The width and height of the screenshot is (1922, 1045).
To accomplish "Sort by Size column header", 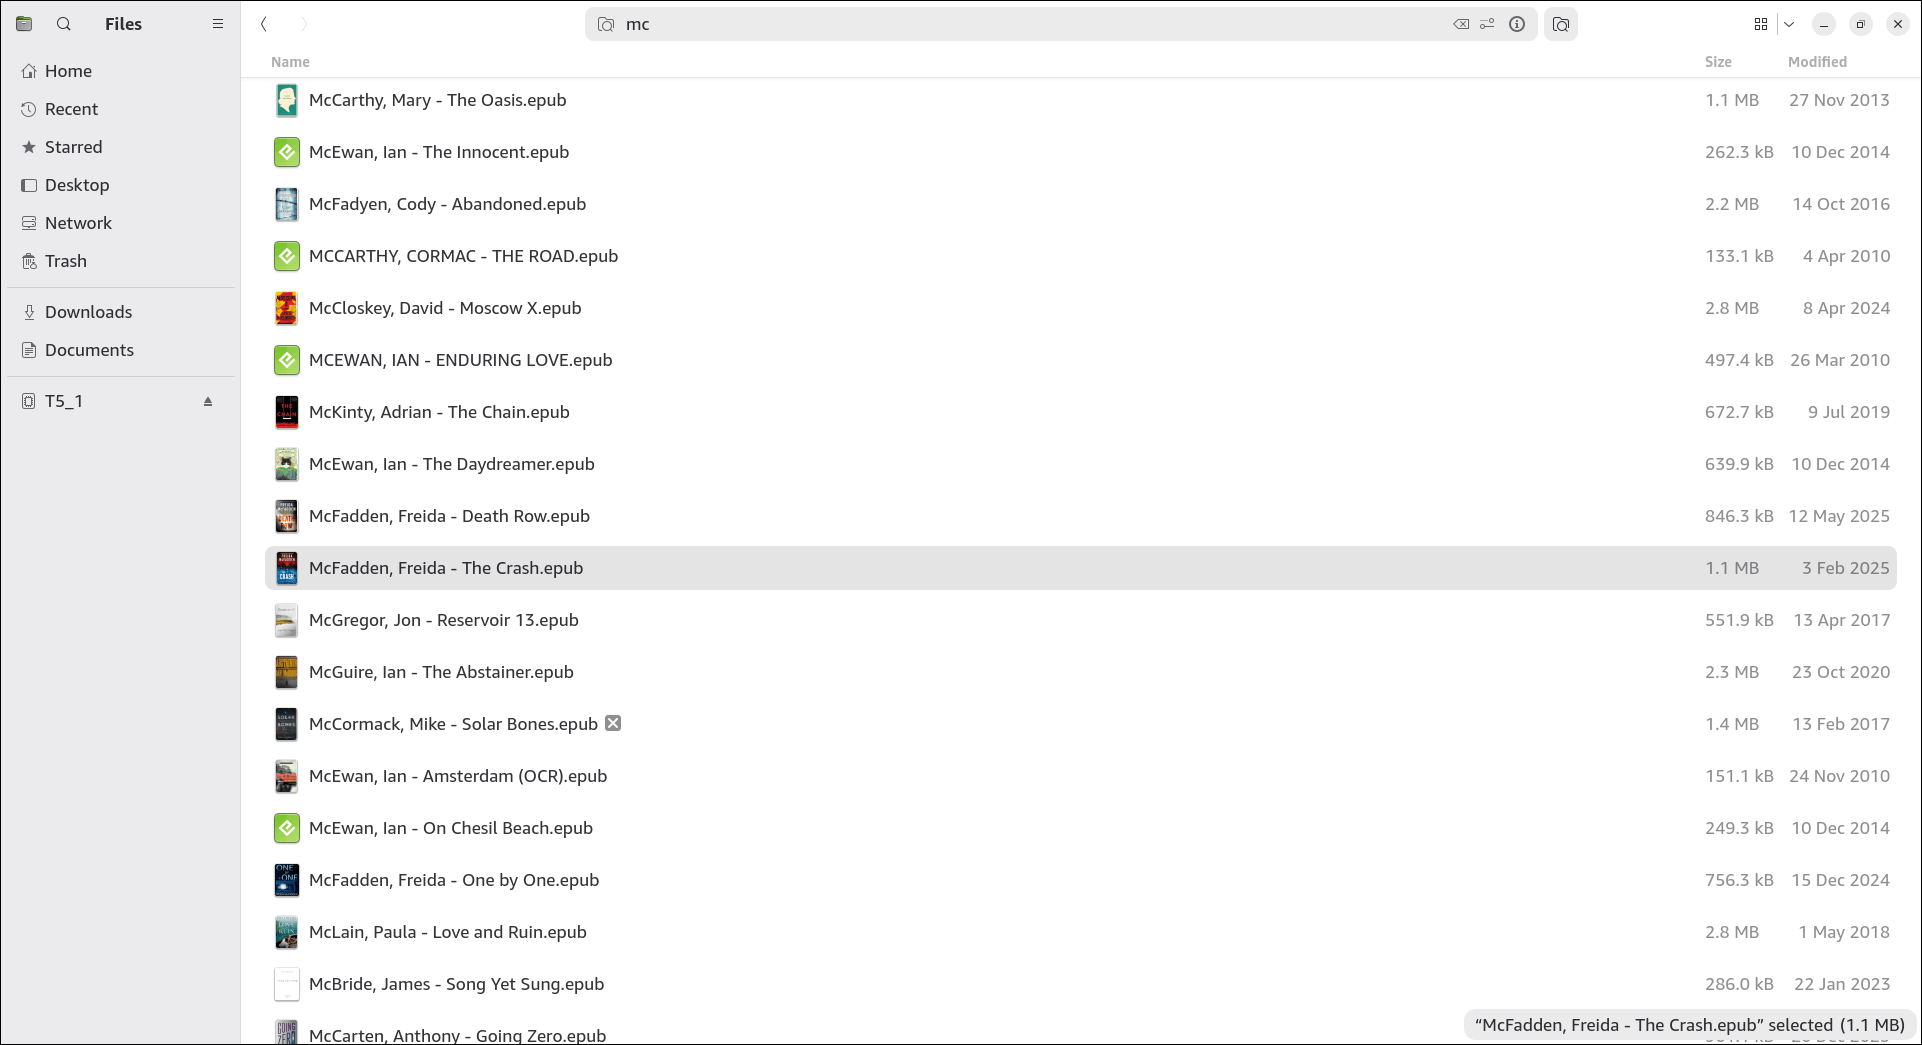I will pyautogui.click(x=1718, y=62).
